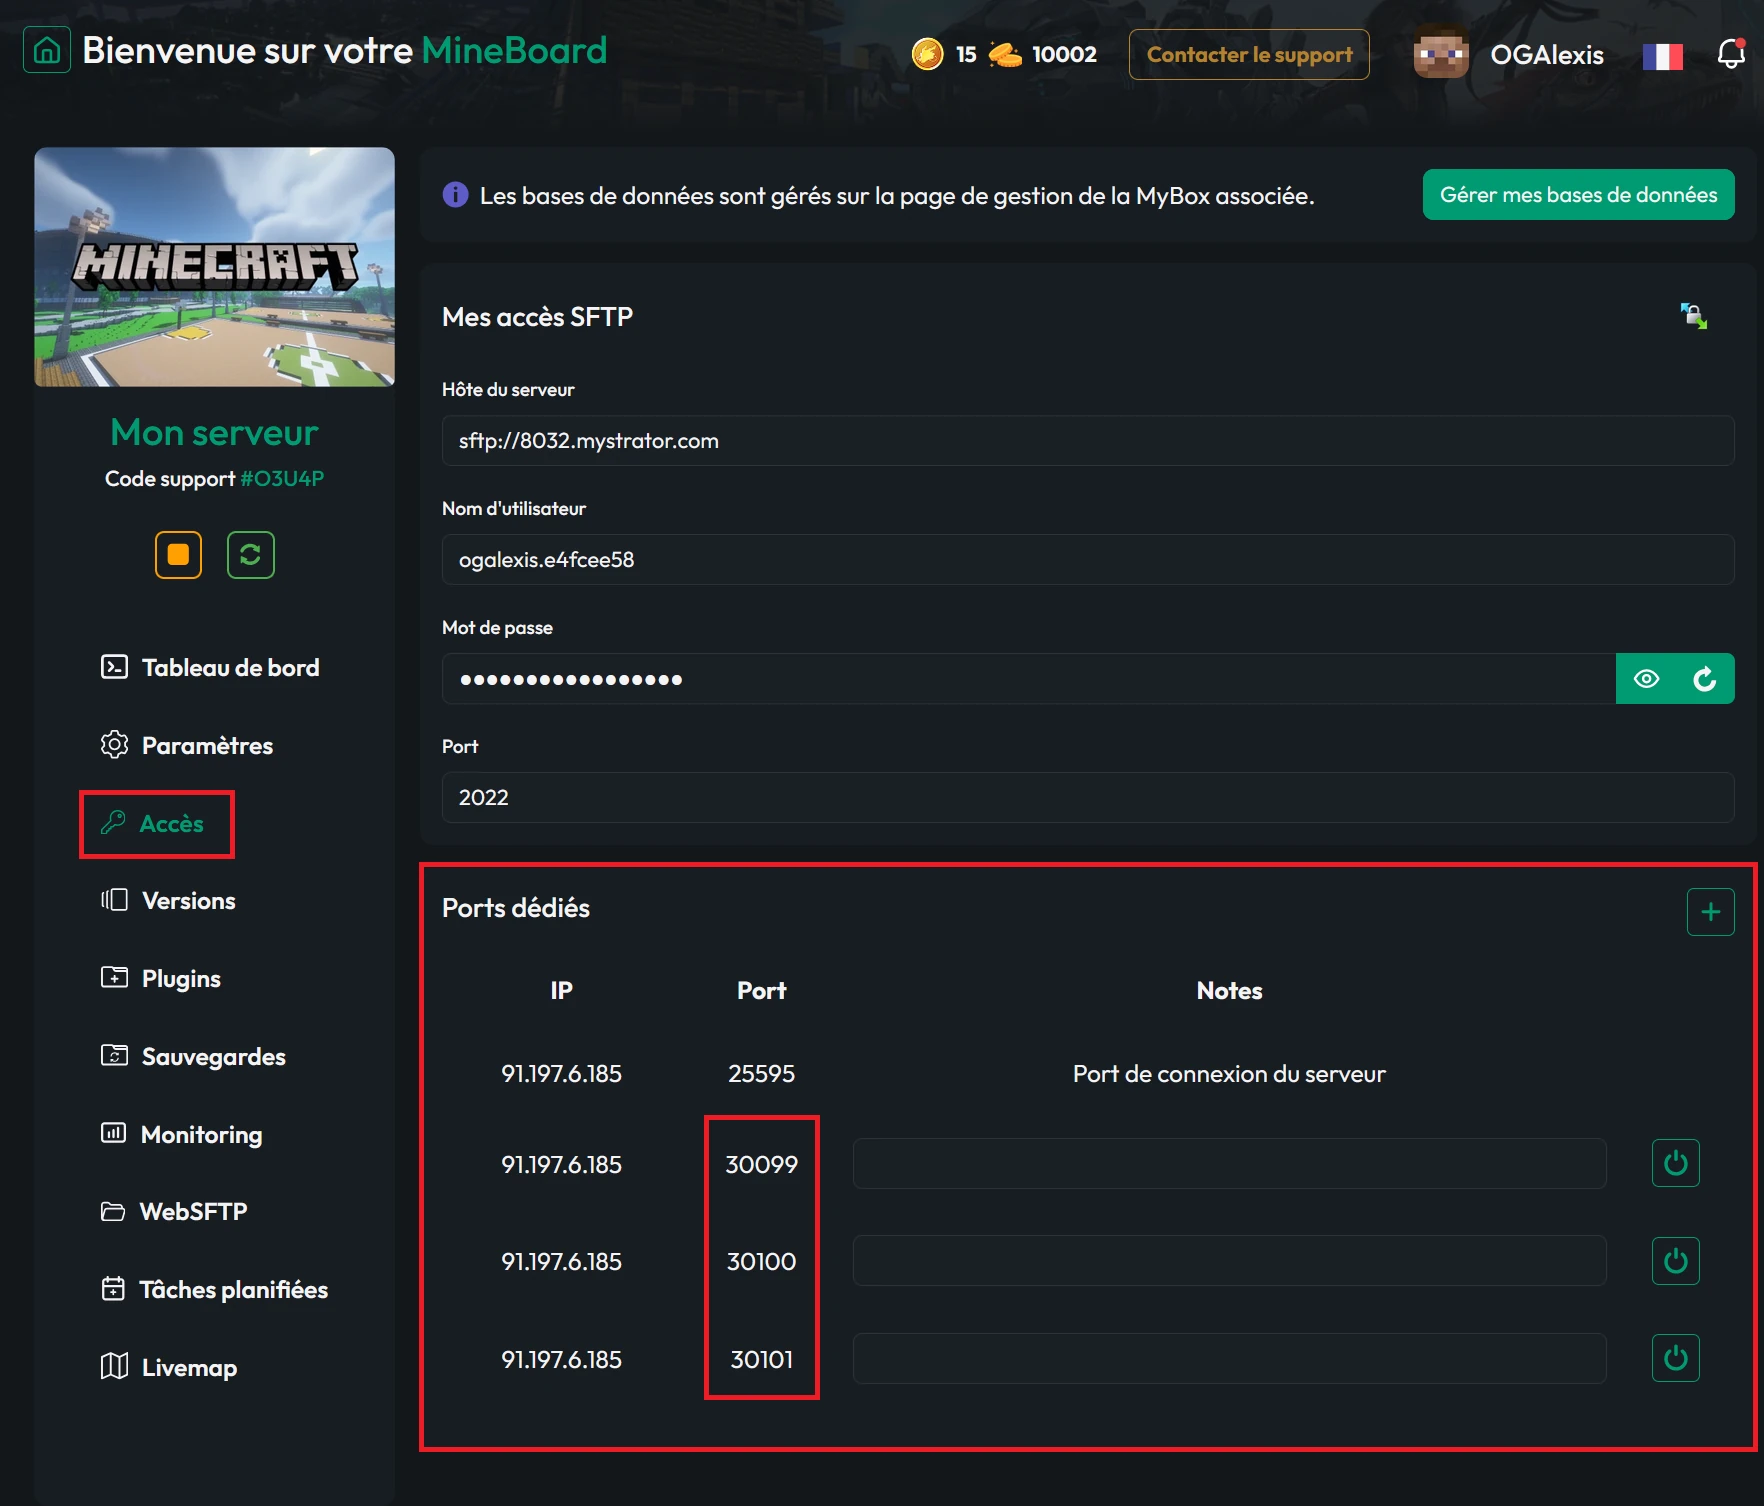
Task: Stop the server with orange square button
Action: tap(178, 555)
